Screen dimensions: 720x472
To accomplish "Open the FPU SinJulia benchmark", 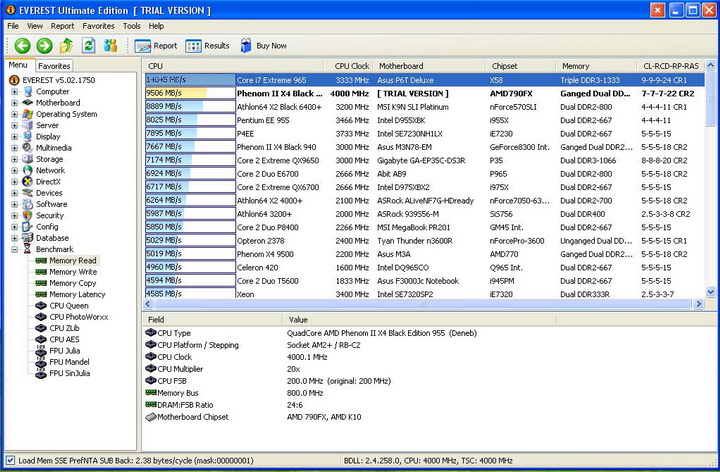I will (69, 373).
